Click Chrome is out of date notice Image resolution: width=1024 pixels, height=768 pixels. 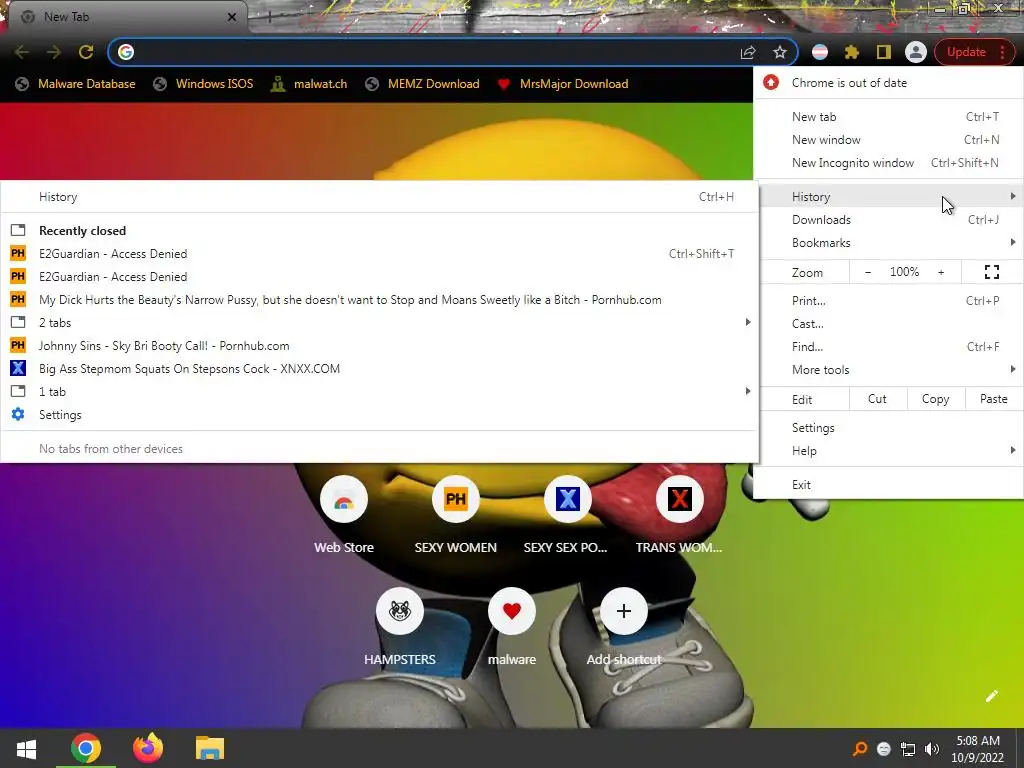[x=888, y=83]
